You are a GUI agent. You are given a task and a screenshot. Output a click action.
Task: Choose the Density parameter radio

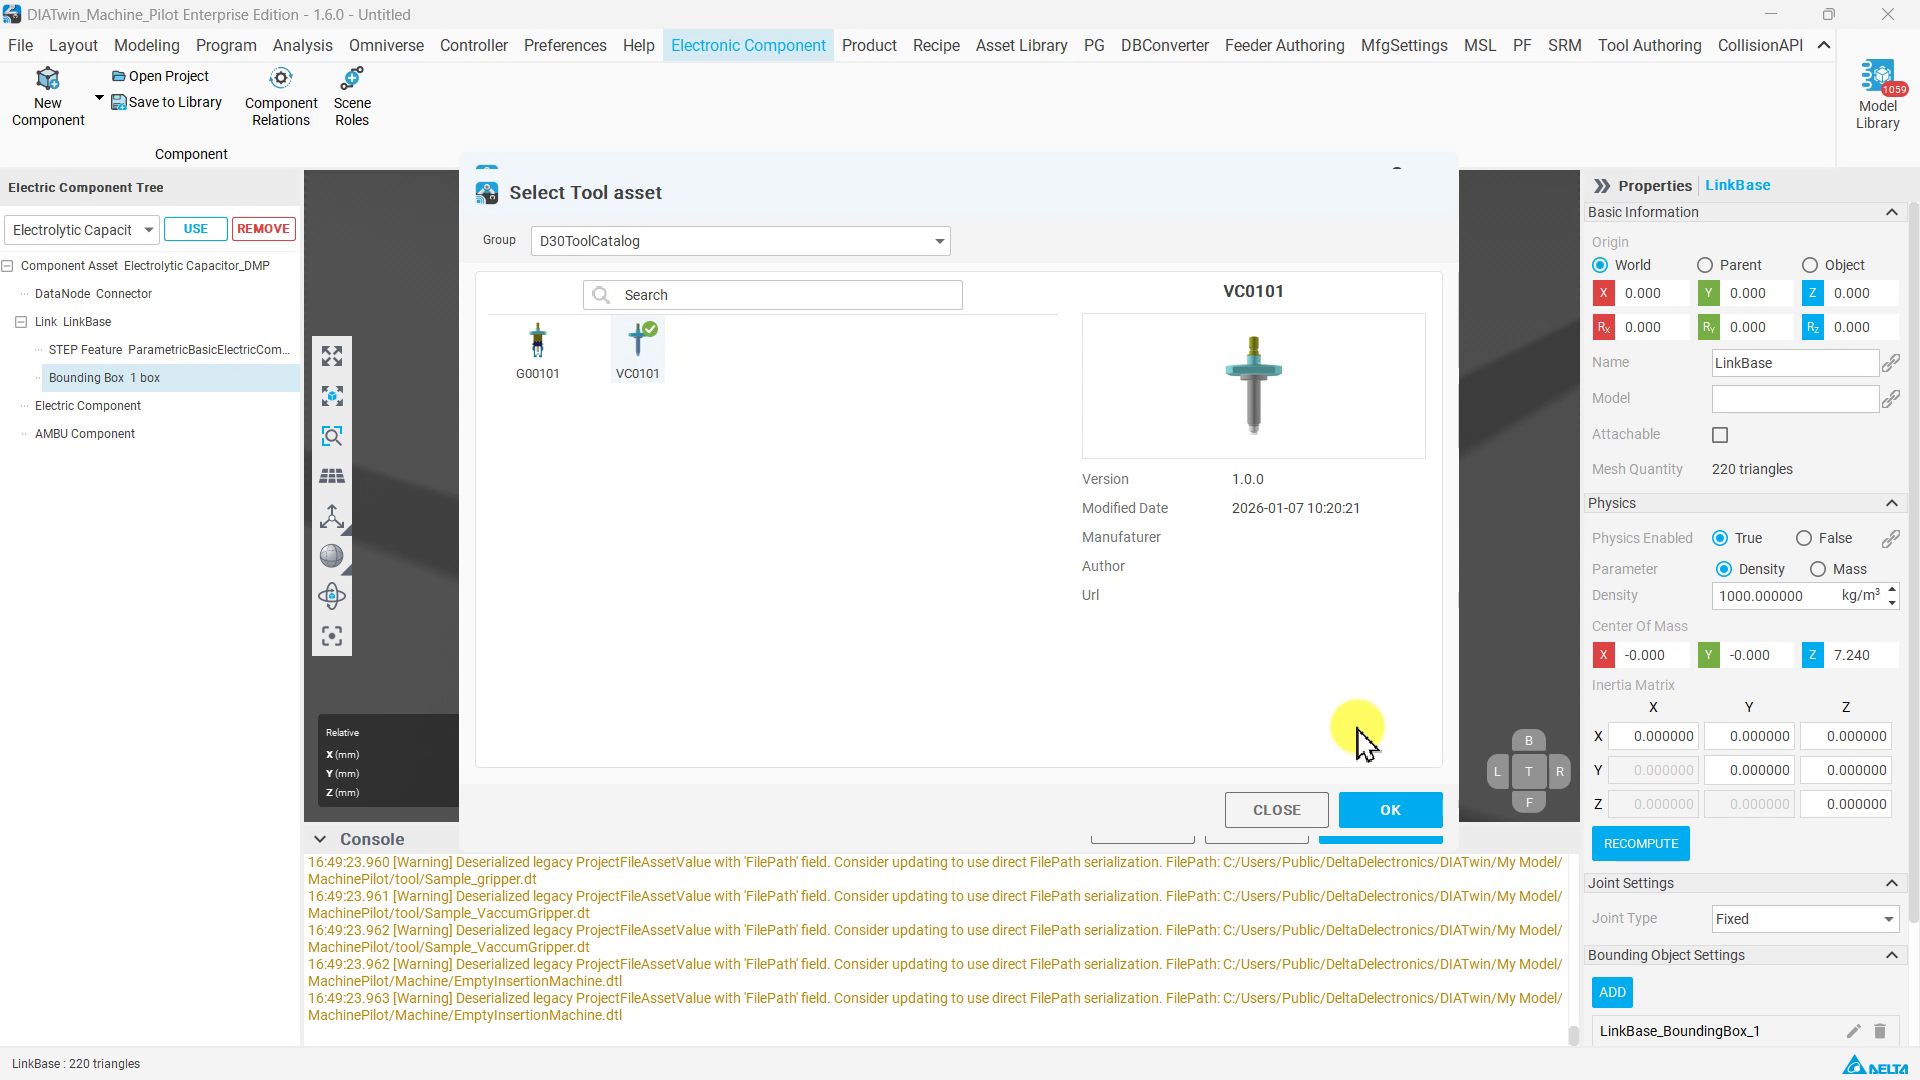[1724, 569]
